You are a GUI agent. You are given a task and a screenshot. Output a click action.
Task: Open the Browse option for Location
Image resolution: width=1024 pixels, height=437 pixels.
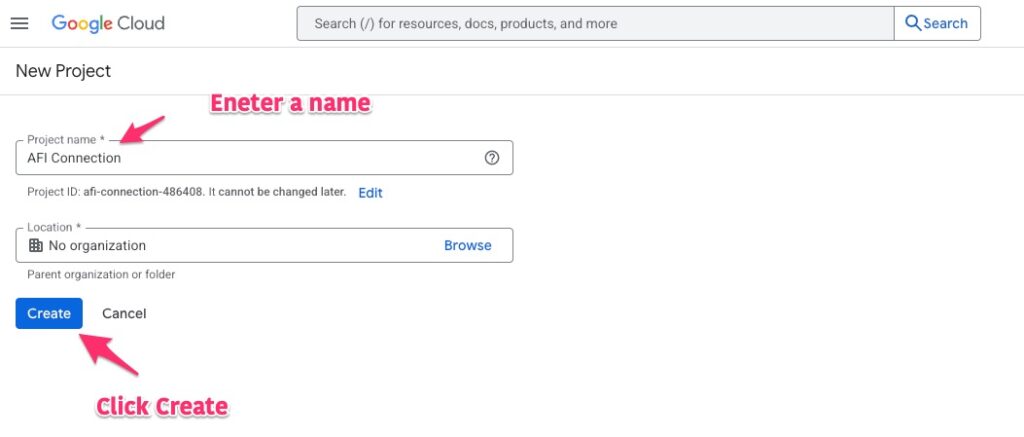click(467, 245)
